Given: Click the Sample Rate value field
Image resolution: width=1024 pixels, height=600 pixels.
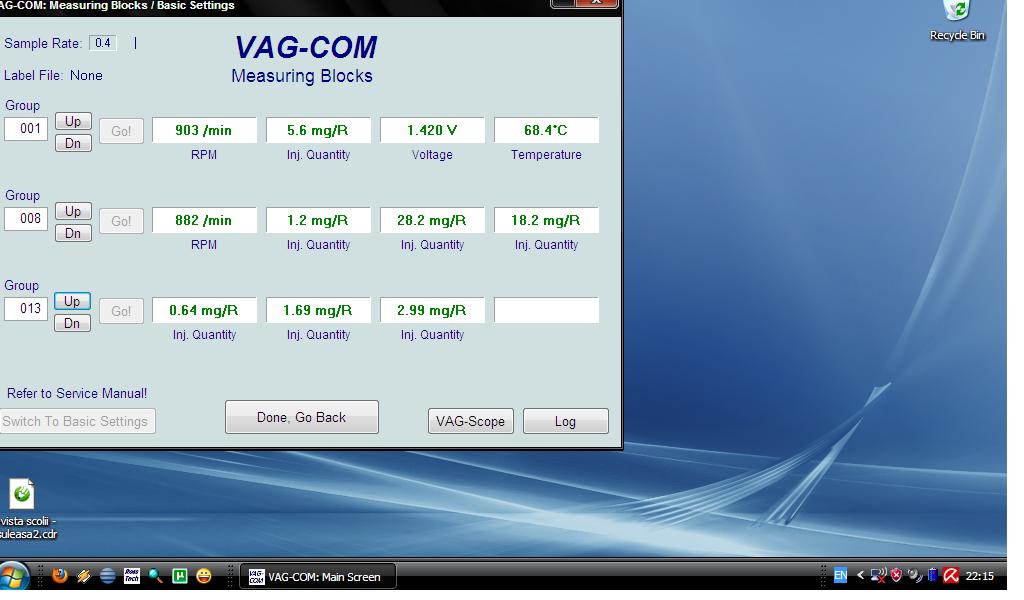Looking at the screenshot, I should tap(103, 43).
